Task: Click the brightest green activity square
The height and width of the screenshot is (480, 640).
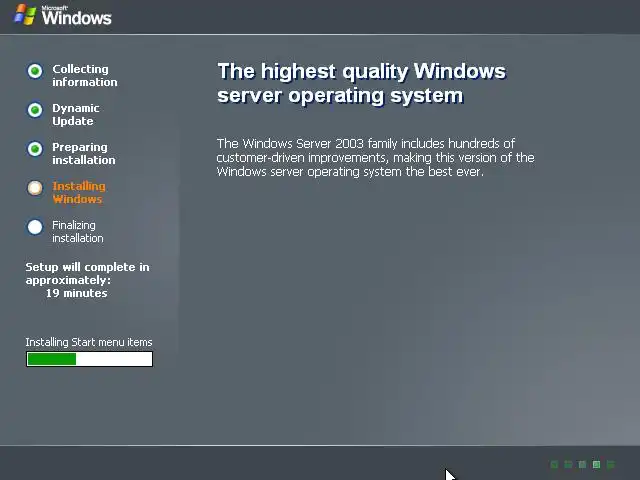Action: 596,464
